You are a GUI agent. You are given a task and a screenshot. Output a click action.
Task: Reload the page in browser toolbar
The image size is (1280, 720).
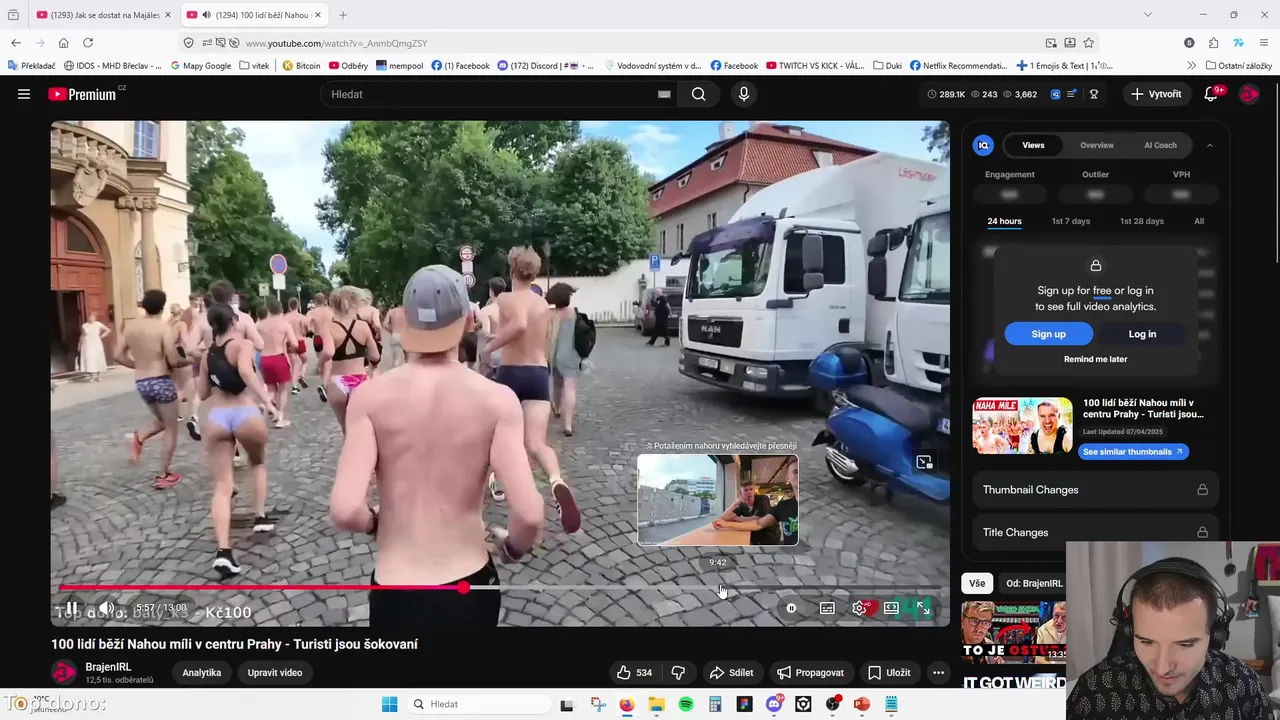(88, 43)
